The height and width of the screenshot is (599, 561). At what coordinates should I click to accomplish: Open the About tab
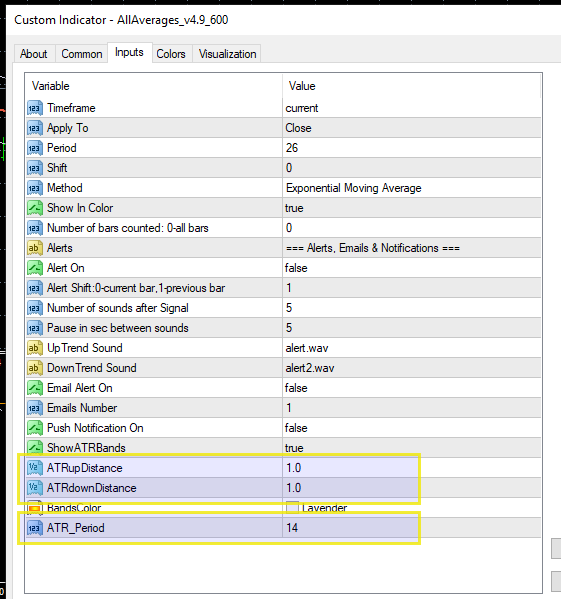point(34,54)
